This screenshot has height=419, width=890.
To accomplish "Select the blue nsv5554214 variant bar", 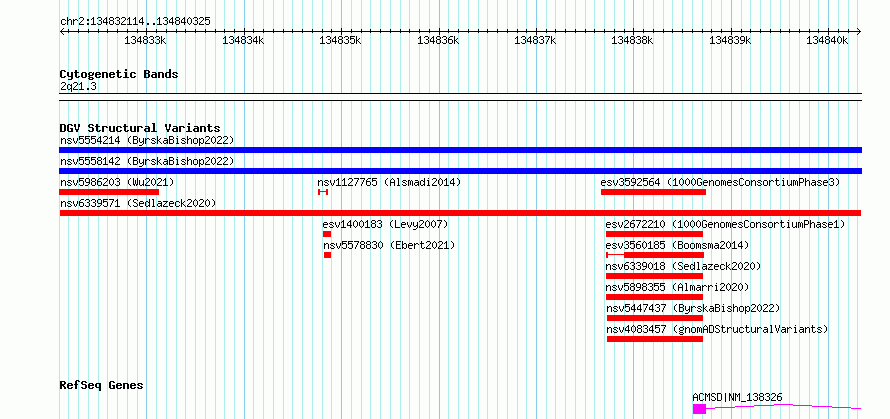I will coord(460,150).
